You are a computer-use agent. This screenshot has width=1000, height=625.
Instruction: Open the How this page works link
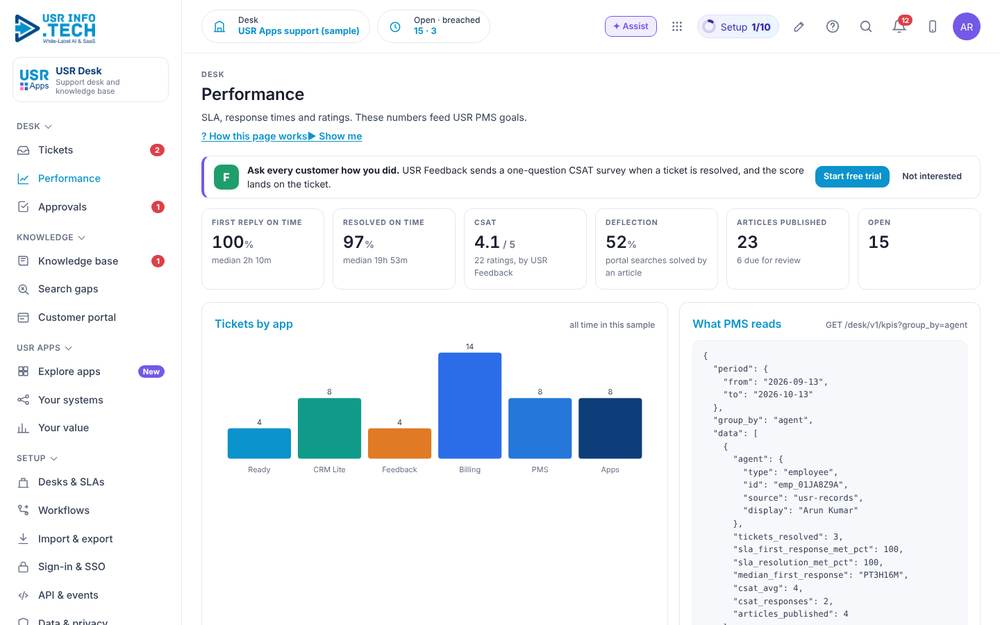[x=254, y=136]
